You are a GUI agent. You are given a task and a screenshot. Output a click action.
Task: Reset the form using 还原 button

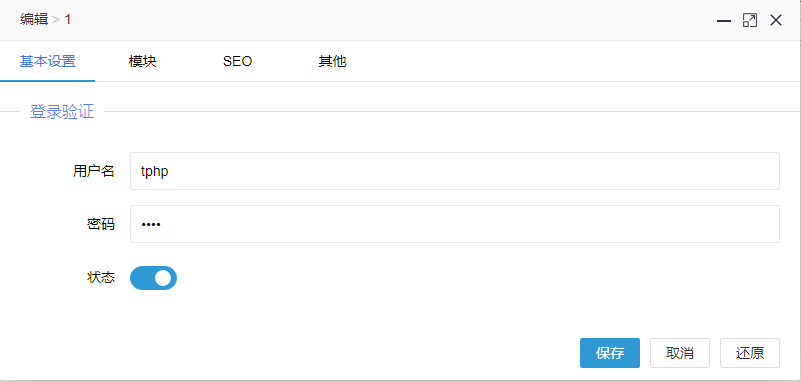pos(750,353)
